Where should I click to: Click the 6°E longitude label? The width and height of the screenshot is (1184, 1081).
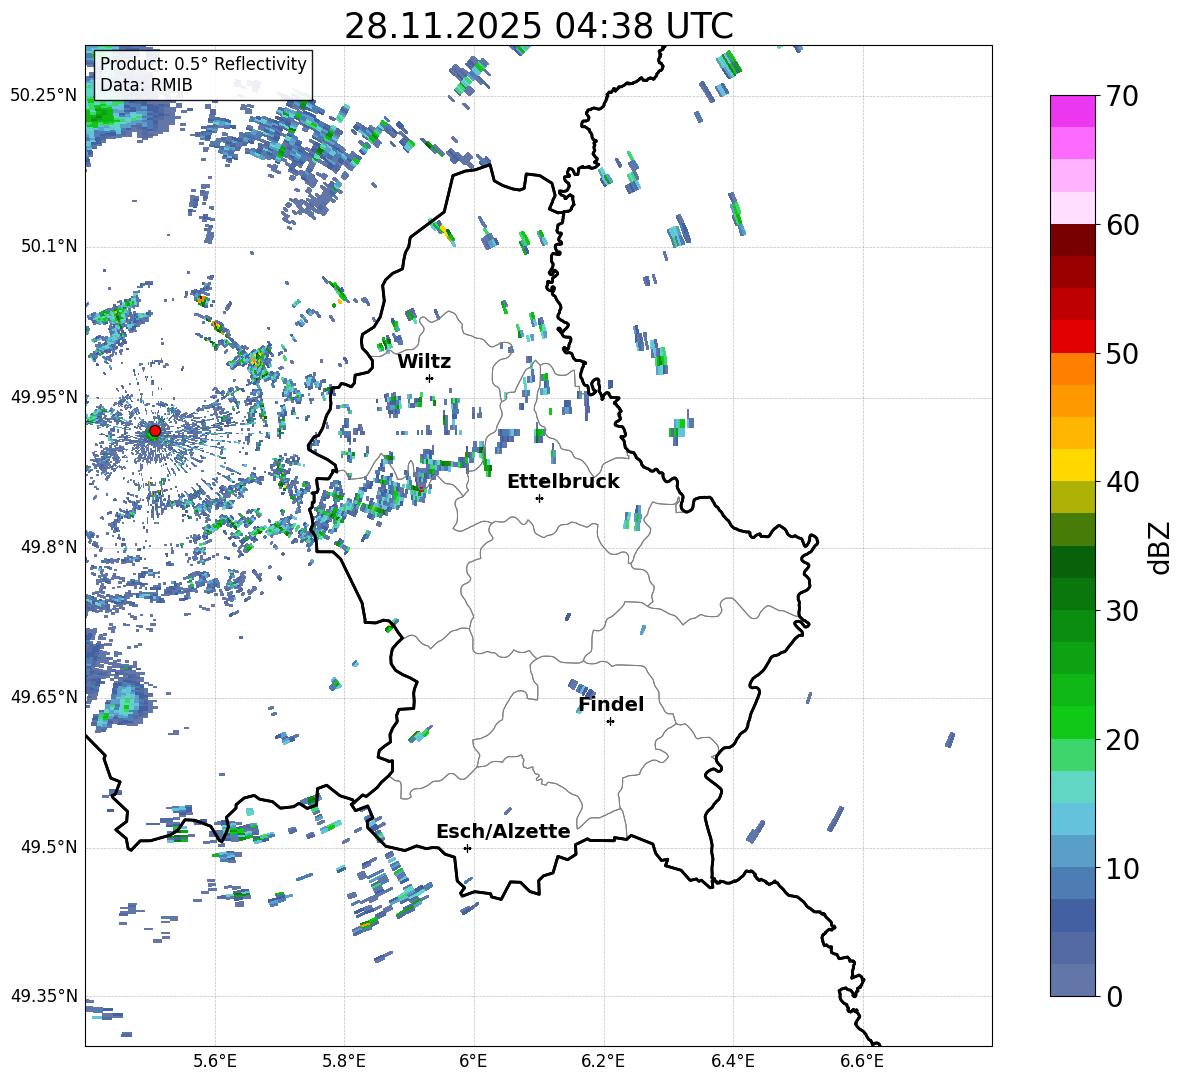473,1062
